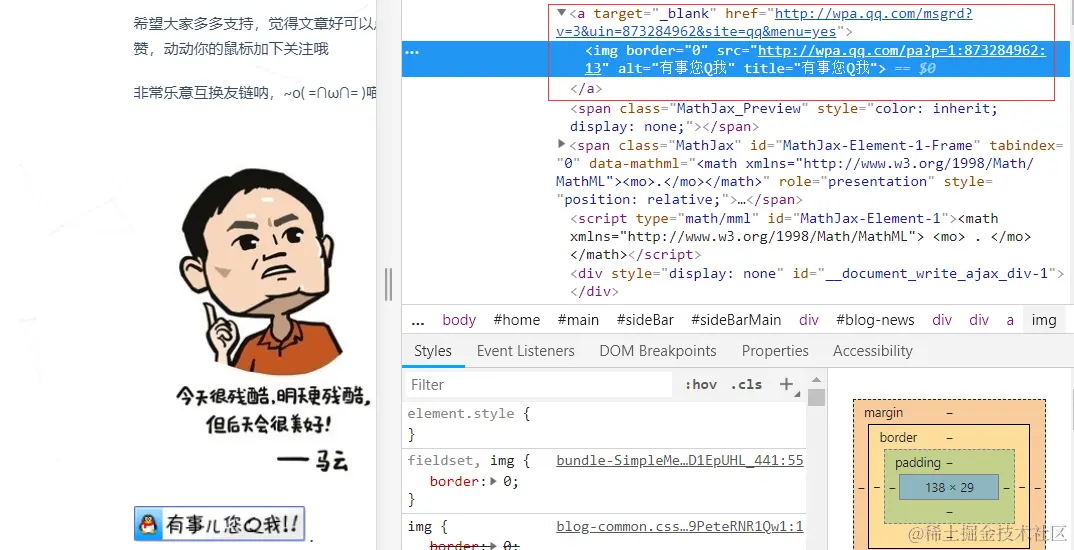Click the 138 × 29 content box

[949, 488]
